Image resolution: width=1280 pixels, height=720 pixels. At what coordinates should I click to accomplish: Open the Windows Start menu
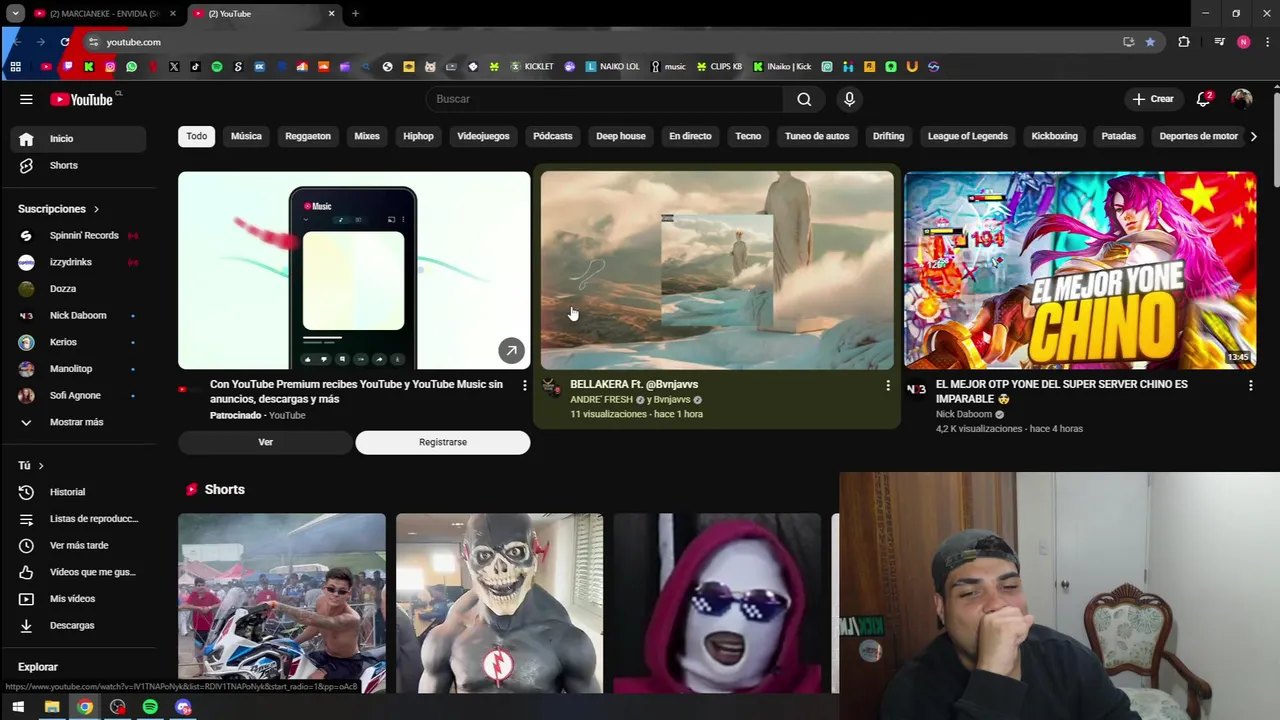(18, 707)
